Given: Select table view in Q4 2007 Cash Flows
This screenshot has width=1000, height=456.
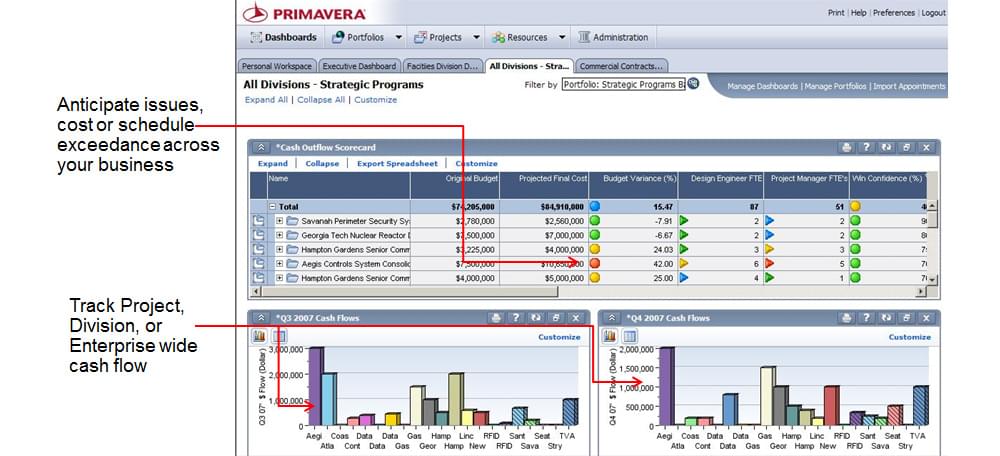Looking at the screenshot, I should pos(629,336).
